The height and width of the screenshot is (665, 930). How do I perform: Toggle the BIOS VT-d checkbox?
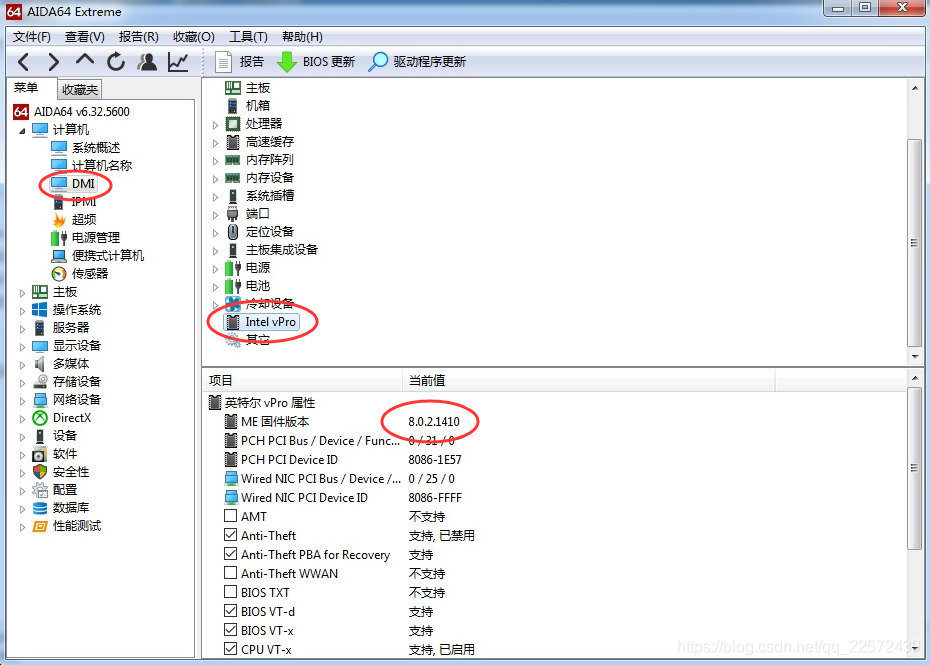click(x=231, y=610)
